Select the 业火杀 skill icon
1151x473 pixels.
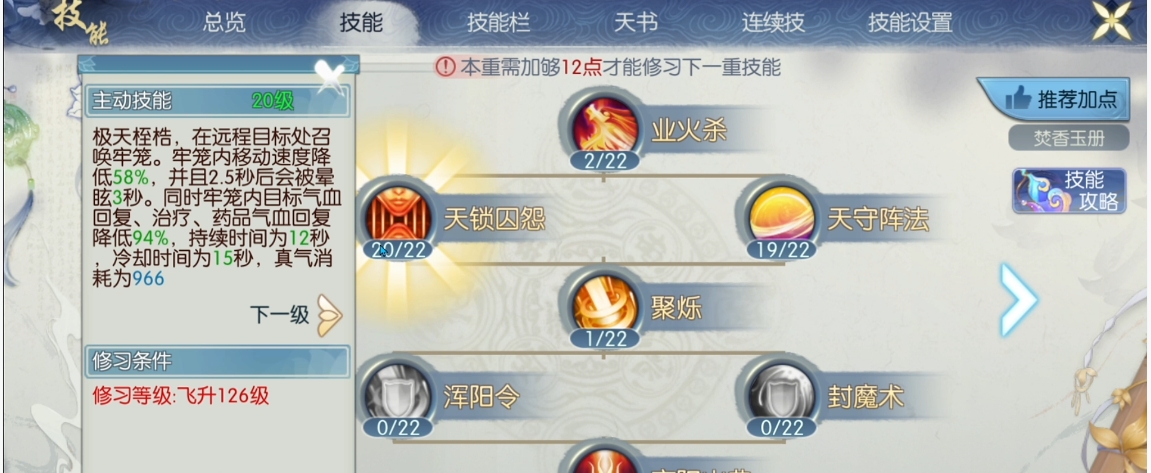(x=603, y=125)
